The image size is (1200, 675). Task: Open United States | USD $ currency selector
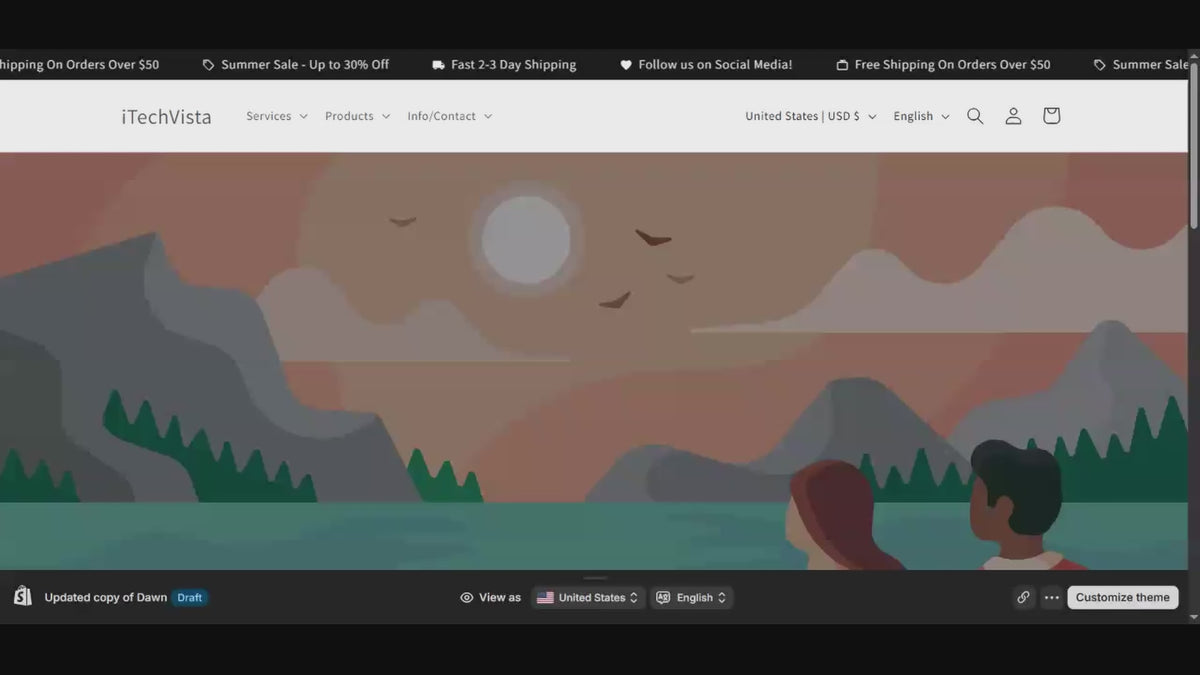click(811, 116)
